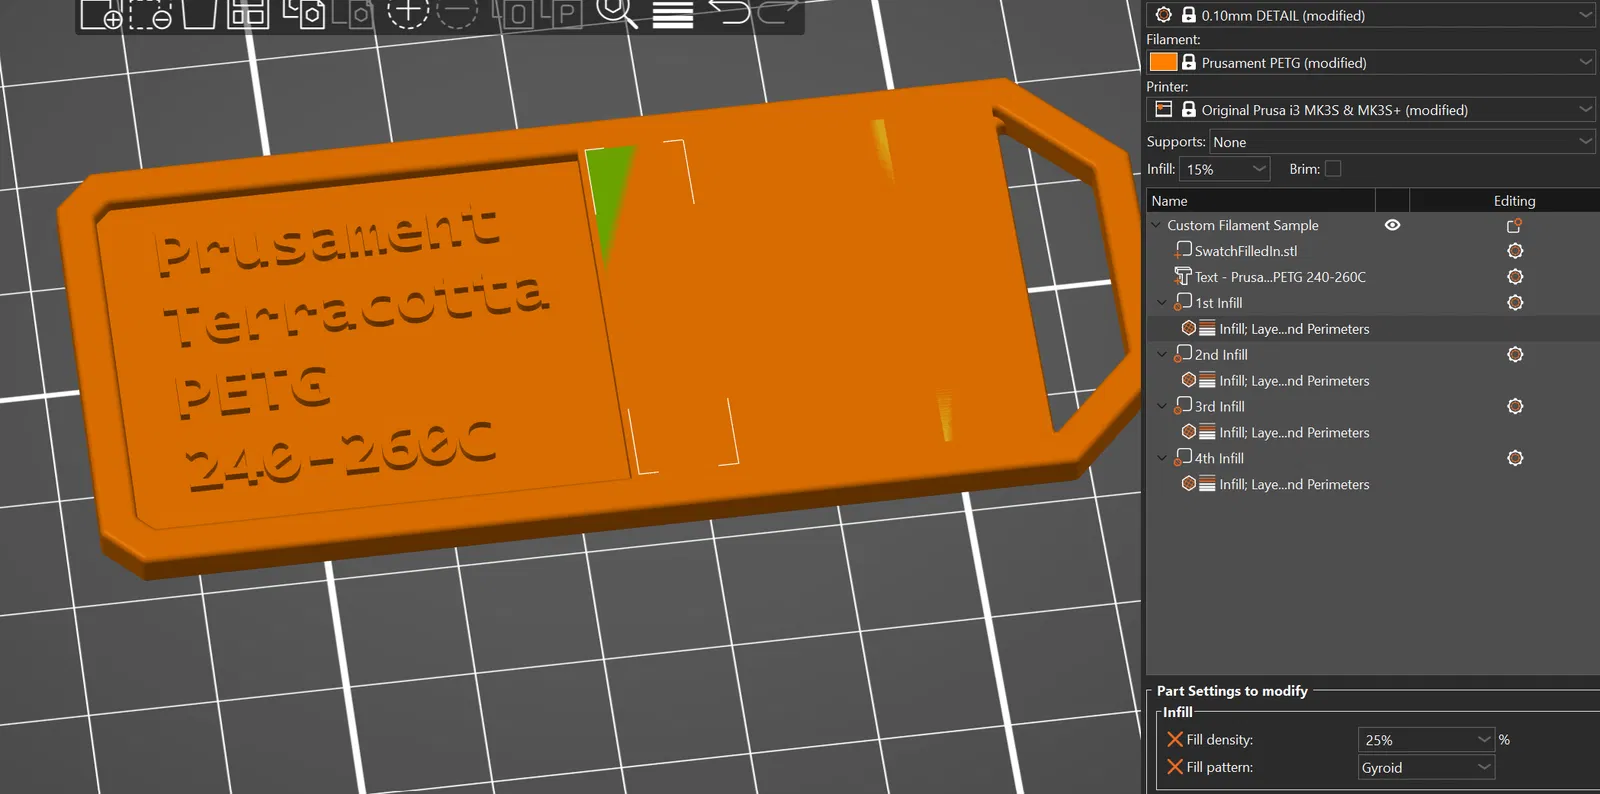Click the Add instance plus icon
1600x794 pixels.
pyautogui.click(x=408, y=14)
